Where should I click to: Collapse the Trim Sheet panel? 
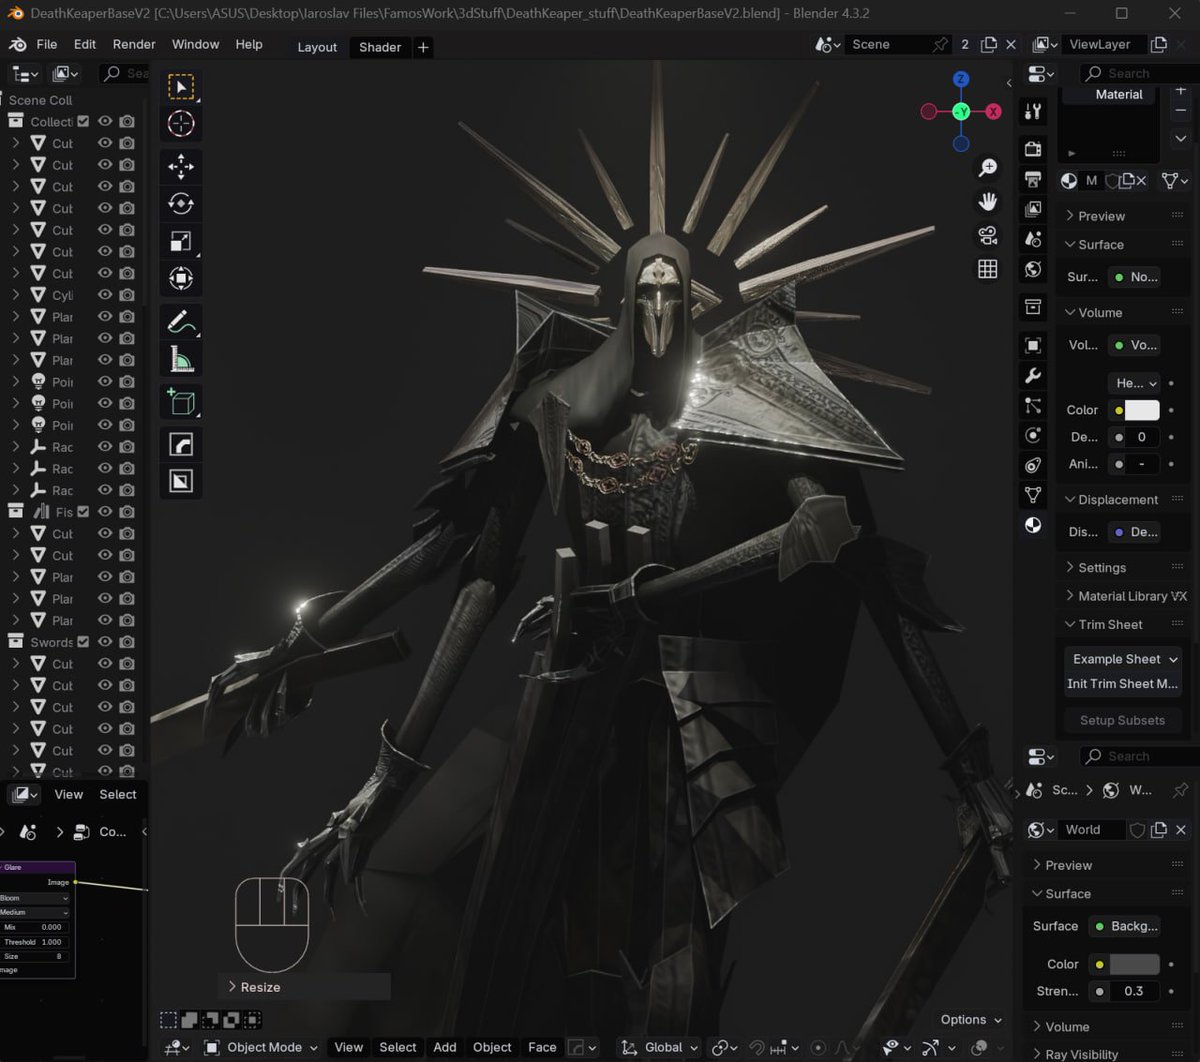click(1104, 625)
